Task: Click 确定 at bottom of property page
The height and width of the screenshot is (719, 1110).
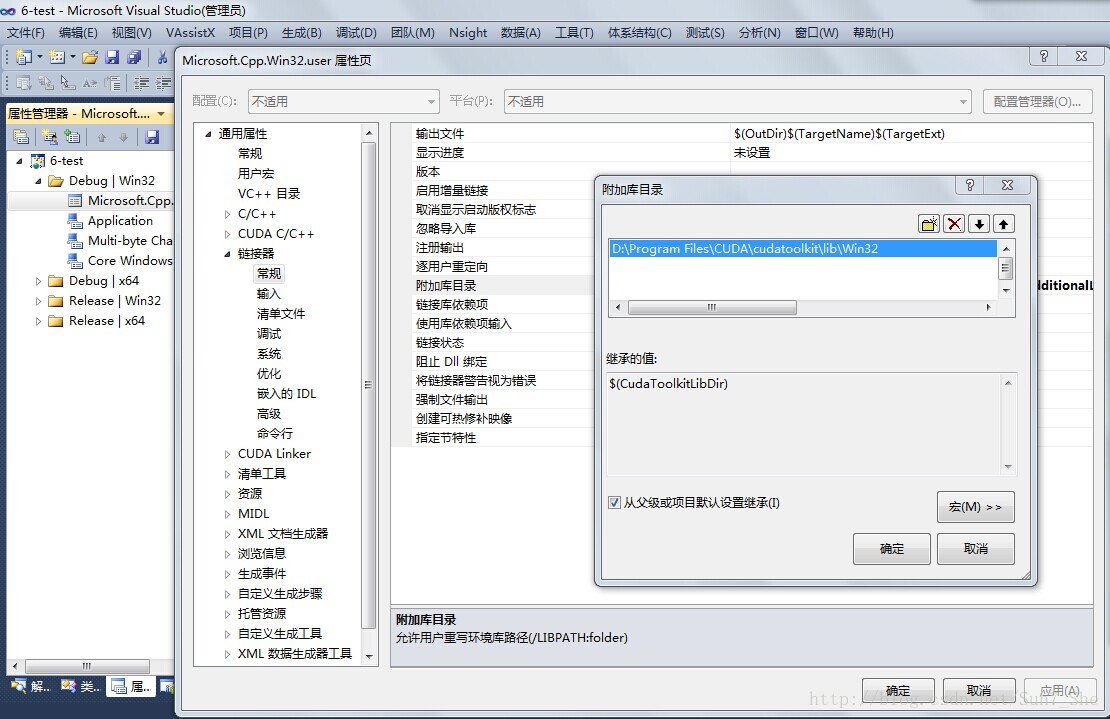Action: tap(898, 690)
